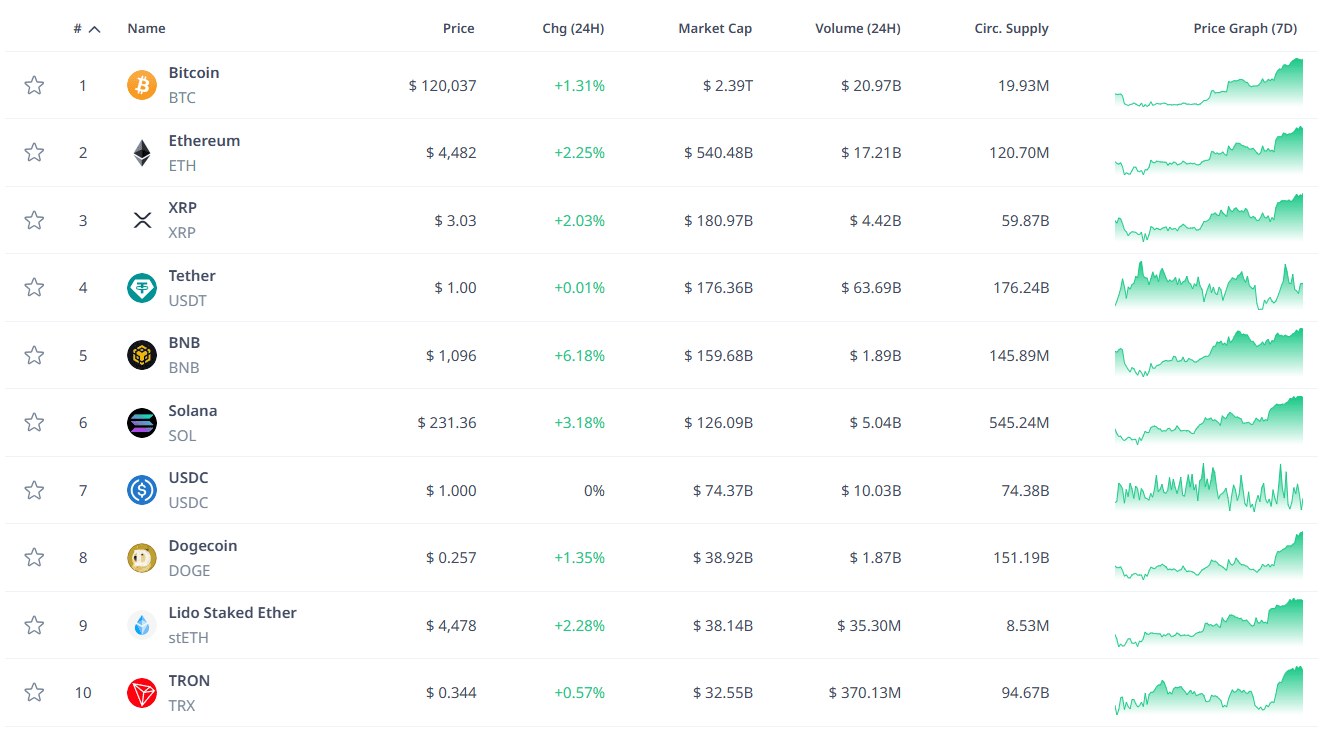The image size is (1325, 743).
Task: Sort table by Market Cap header
Action: click(715, 29)
